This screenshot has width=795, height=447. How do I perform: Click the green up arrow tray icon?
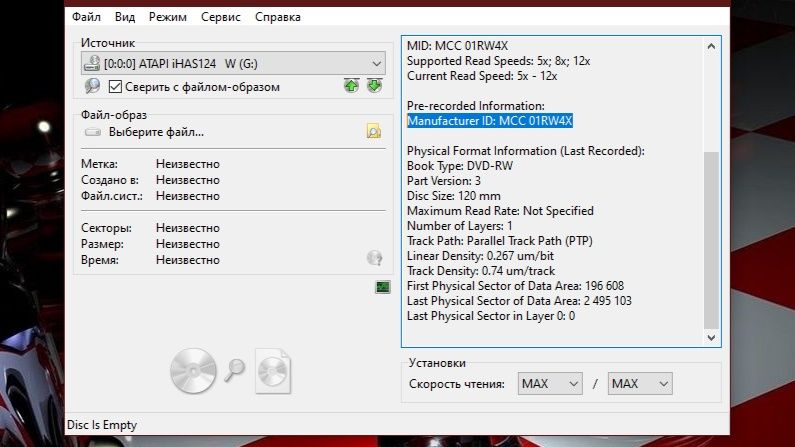coord(351,86)
